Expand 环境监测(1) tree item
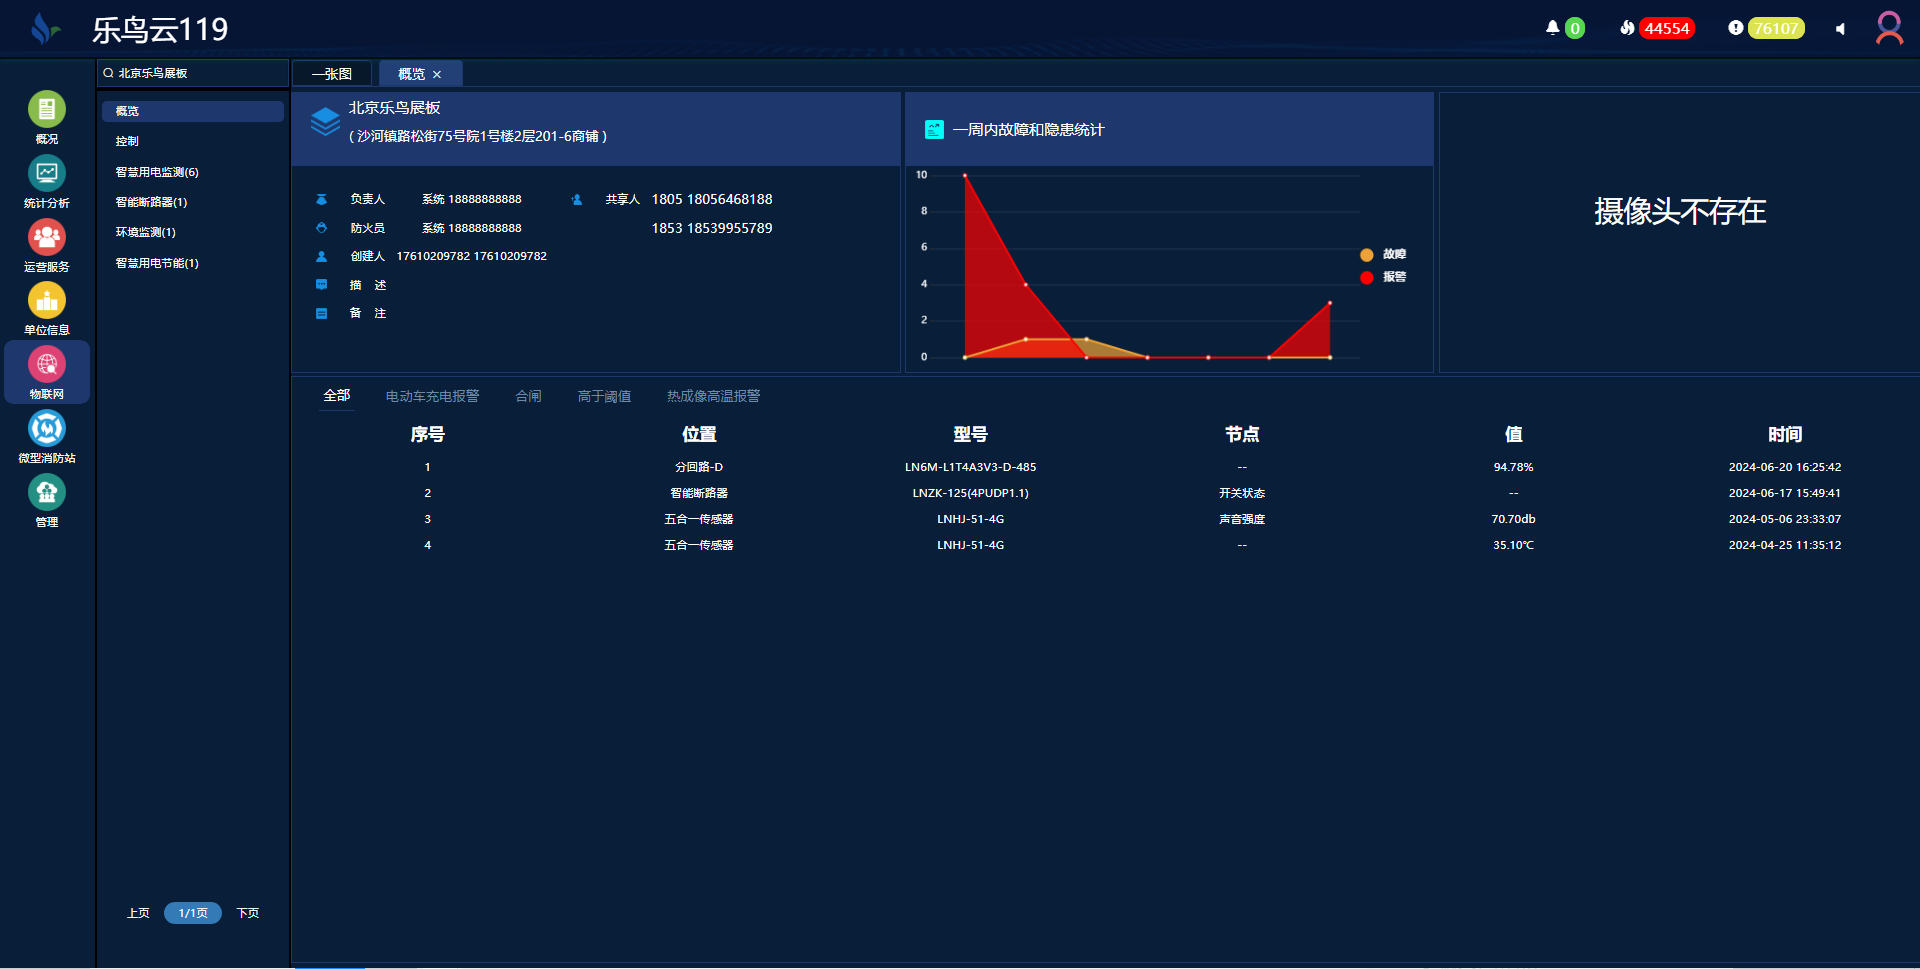This screenshot has height=969, width=1920. 145,232
